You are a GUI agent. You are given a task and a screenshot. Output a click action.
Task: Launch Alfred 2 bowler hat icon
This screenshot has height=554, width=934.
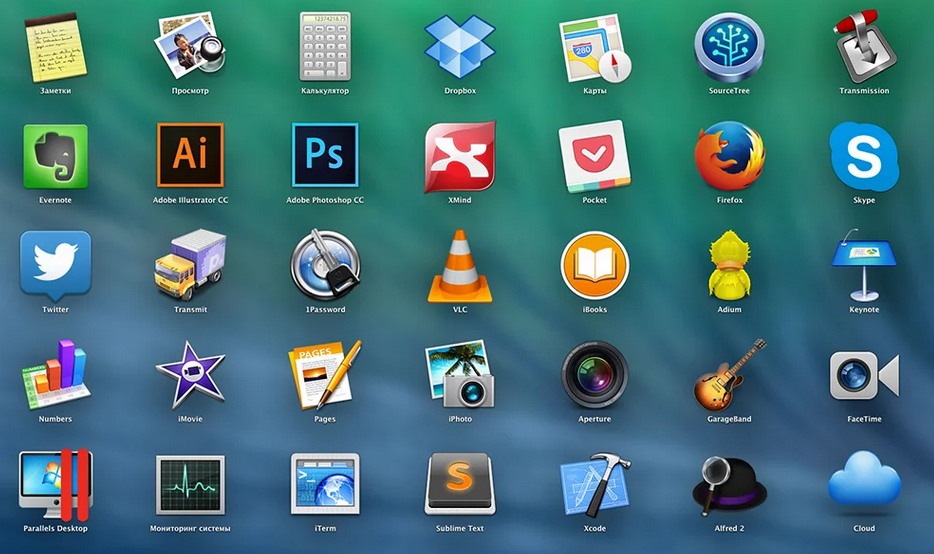pyautogui.click(x=729, y=485)
